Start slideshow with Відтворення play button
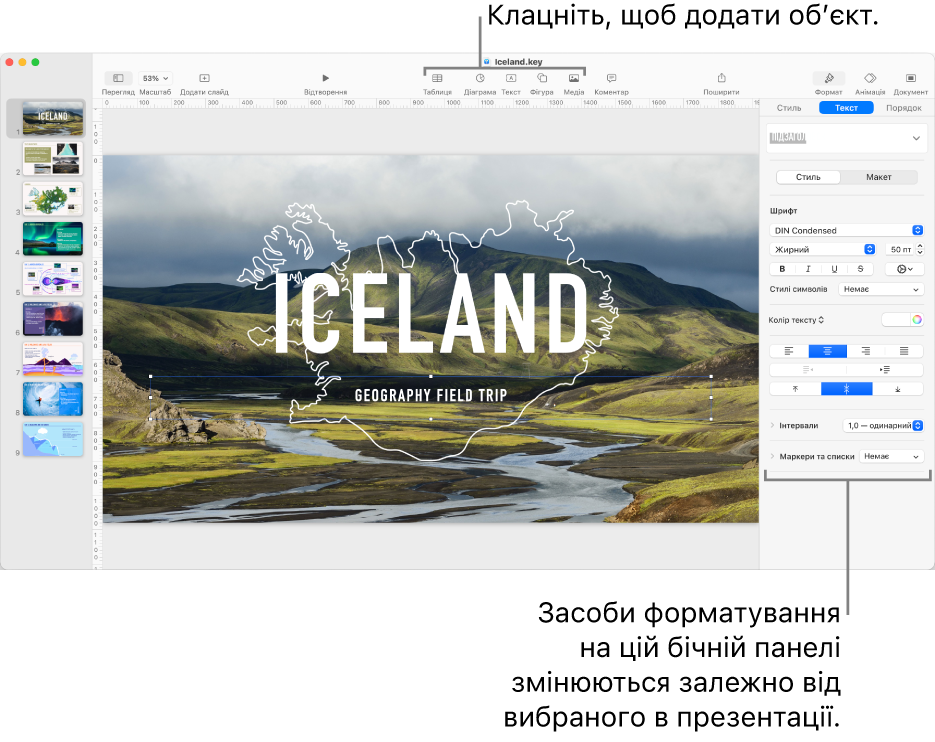The width and height of the screenshot is (935, 742). click(x=326, y=78)
